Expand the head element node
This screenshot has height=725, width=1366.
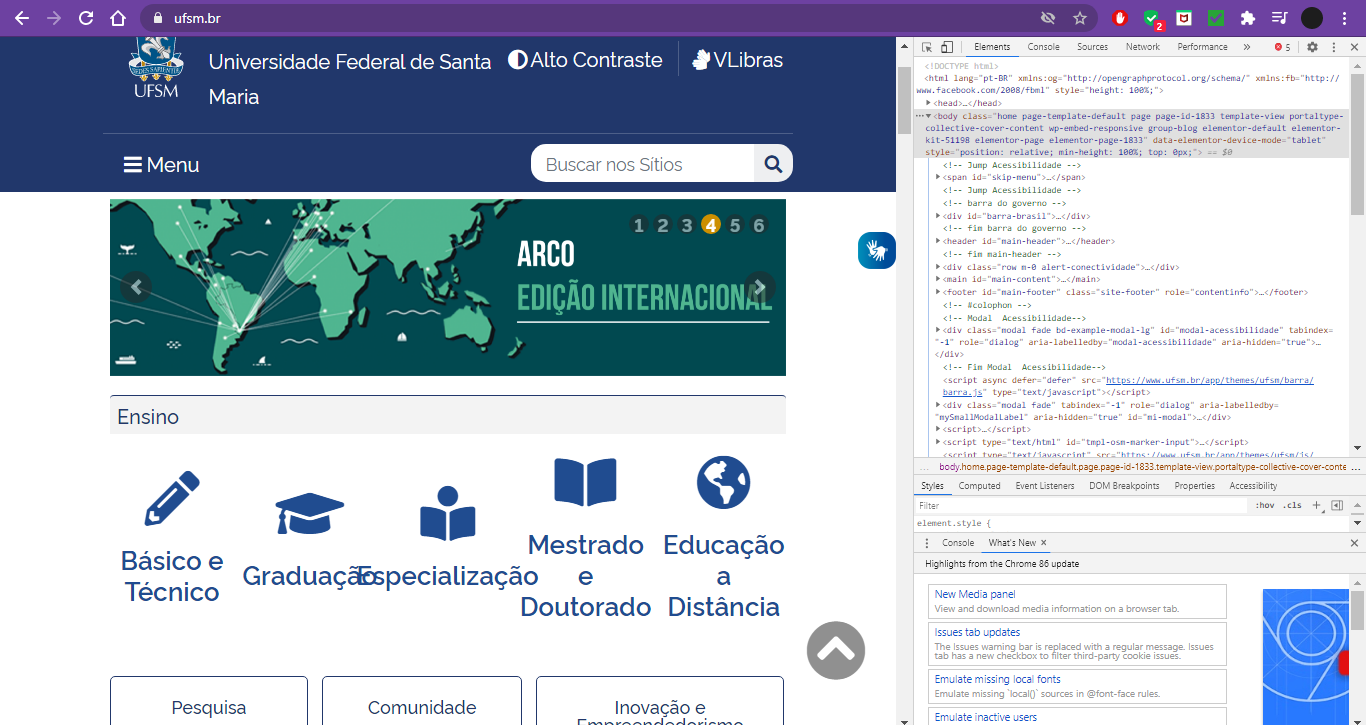point(929,103)
